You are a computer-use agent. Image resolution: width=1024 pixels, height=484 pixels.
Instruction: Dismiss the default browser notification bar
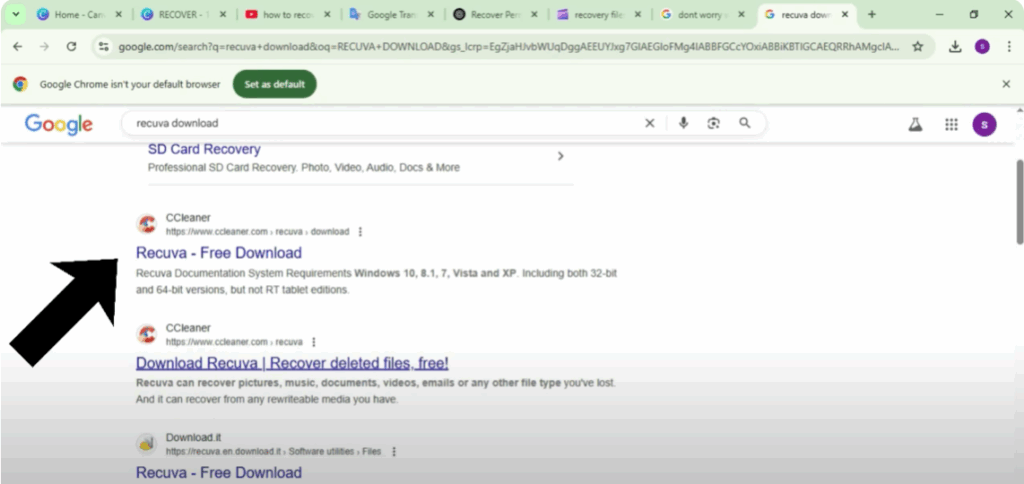pyautogui.click(x=1006, y=84)
